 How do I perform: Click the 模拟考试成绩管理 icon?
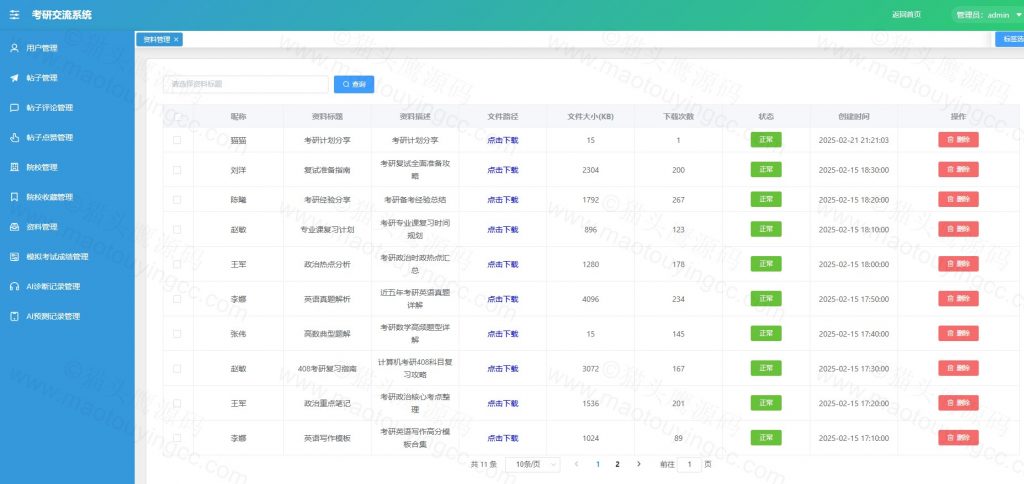pyautogui.click(x=14, y=257)
